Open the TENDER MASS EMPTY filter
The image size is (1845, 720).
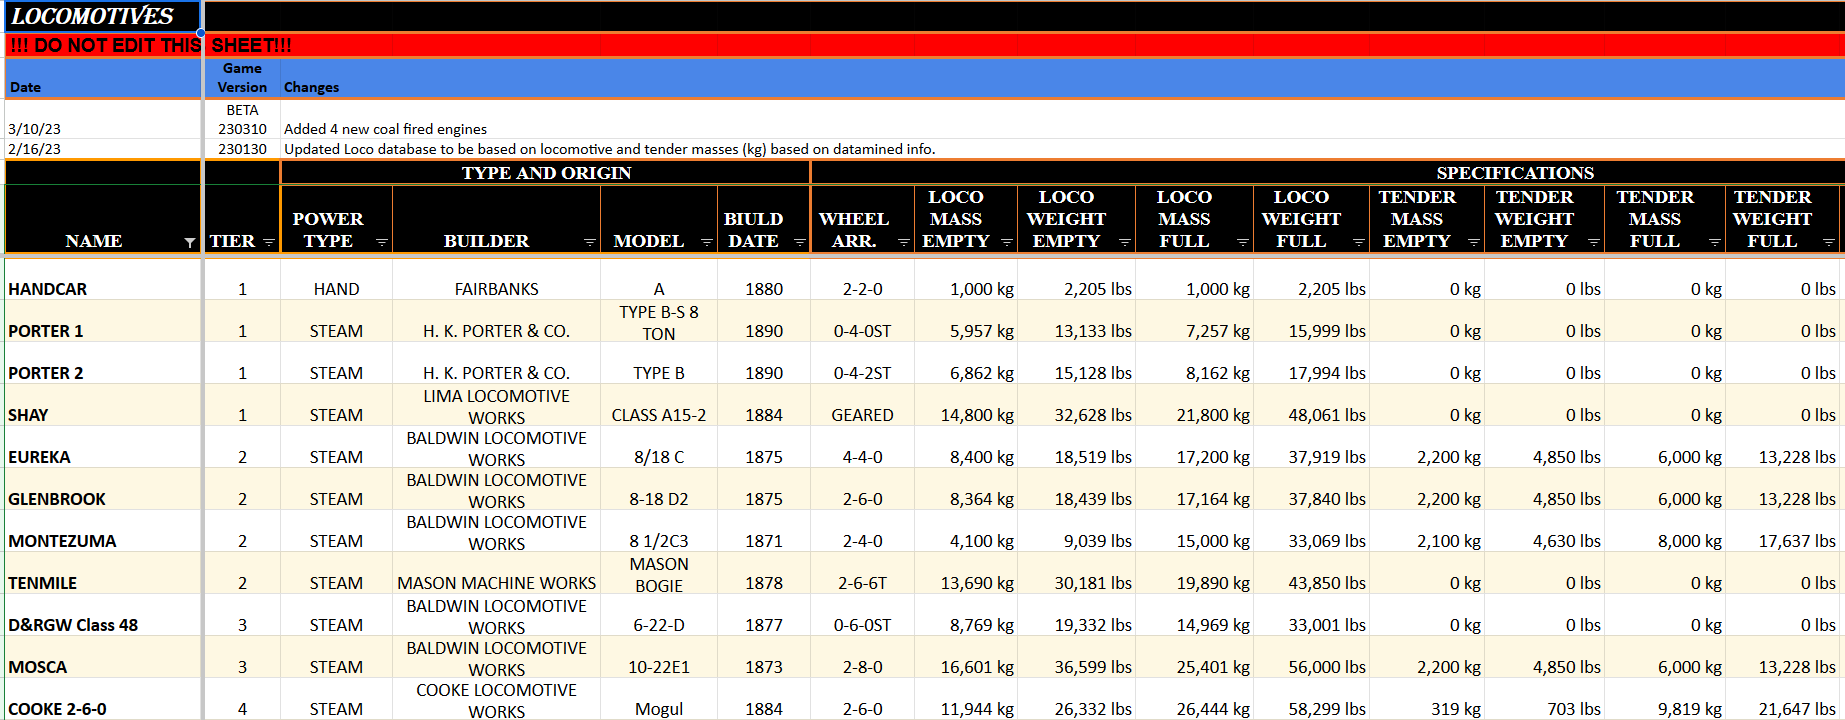tap(1473, 243)
